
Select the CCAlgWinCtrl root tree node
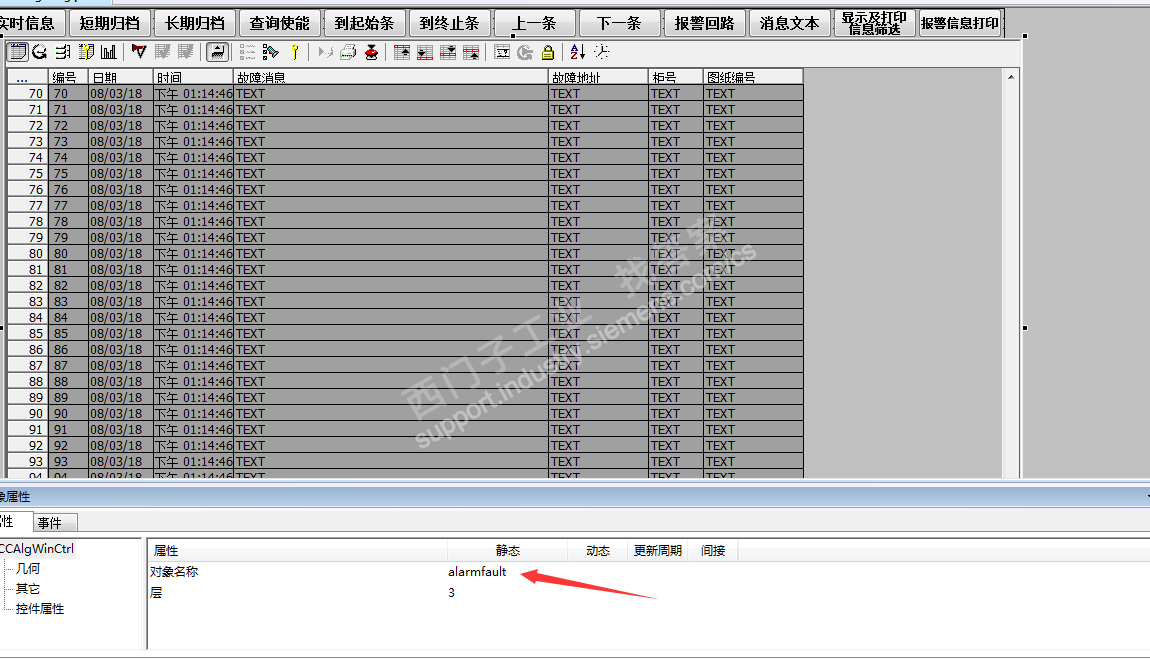click(37, 548)
